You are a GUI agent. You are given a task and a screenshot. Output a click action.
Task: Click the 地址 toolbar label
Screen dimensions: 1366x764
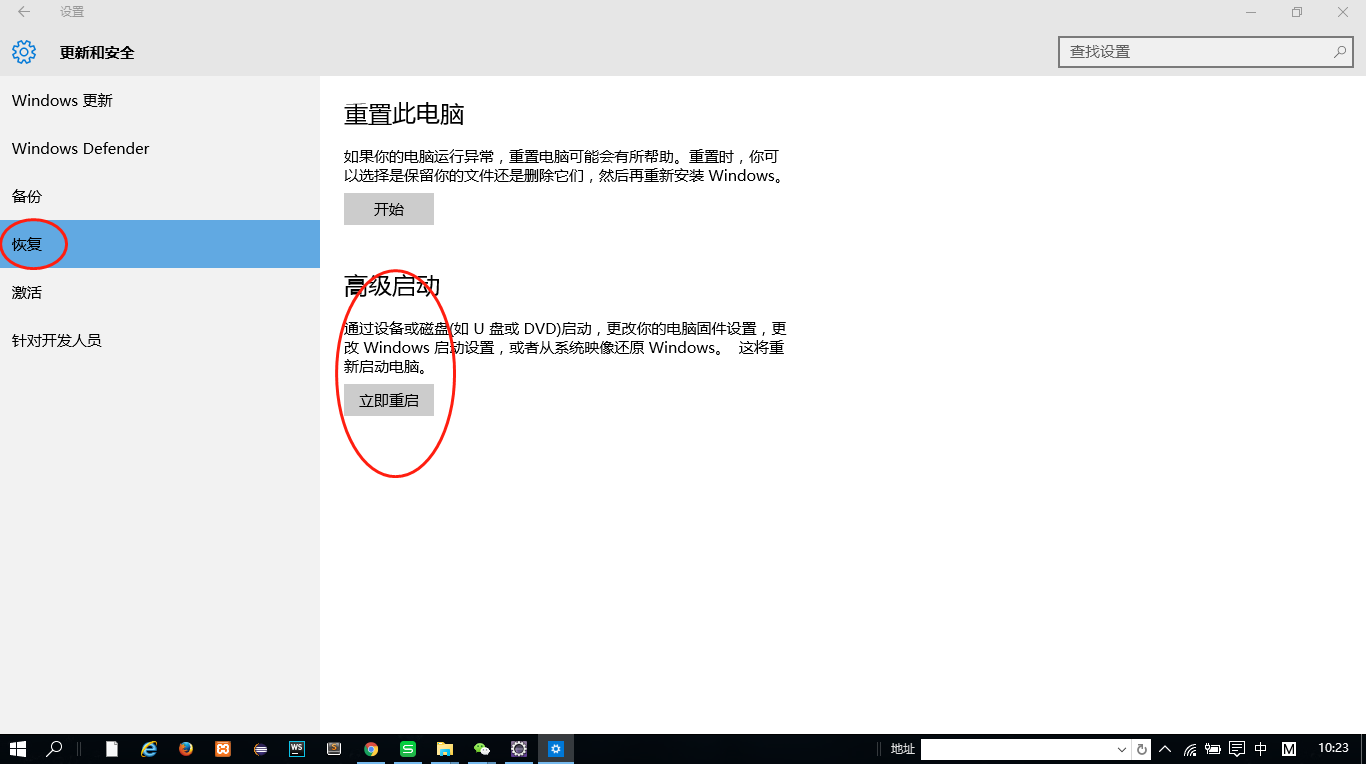(903, 749)
